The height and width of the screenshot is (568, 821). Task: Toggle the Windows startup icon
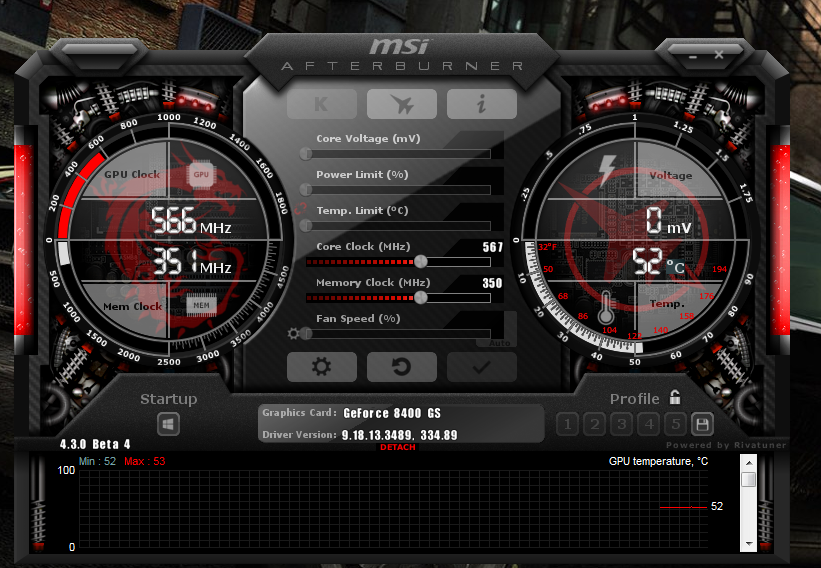click(x=168, y=424)
